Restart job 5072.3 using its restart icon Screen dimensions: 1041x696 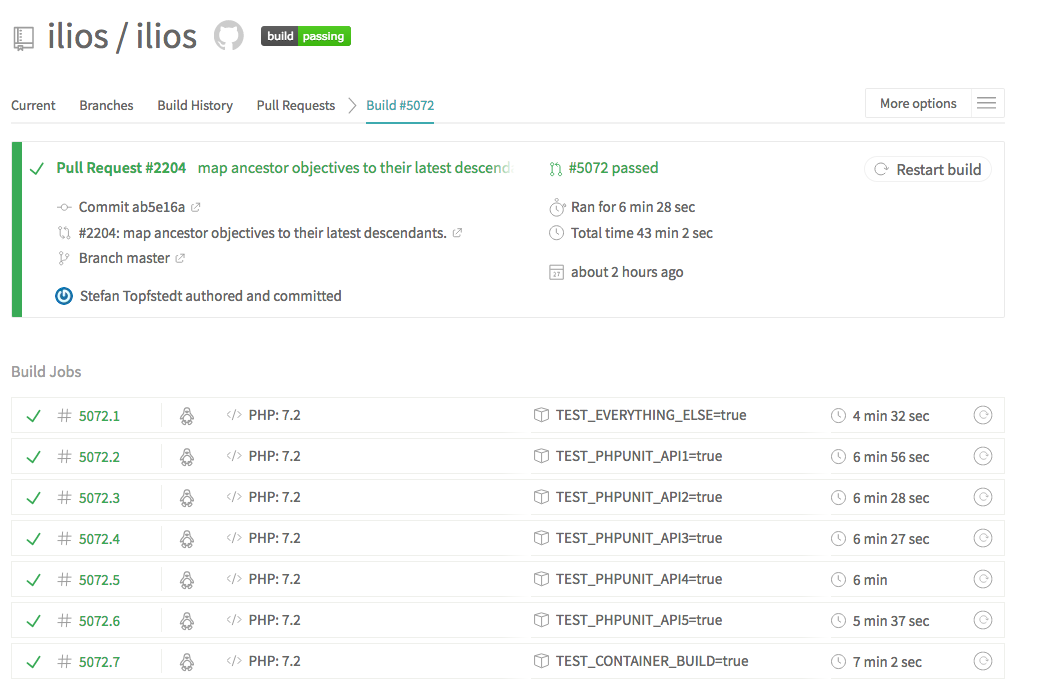(983, 497)
